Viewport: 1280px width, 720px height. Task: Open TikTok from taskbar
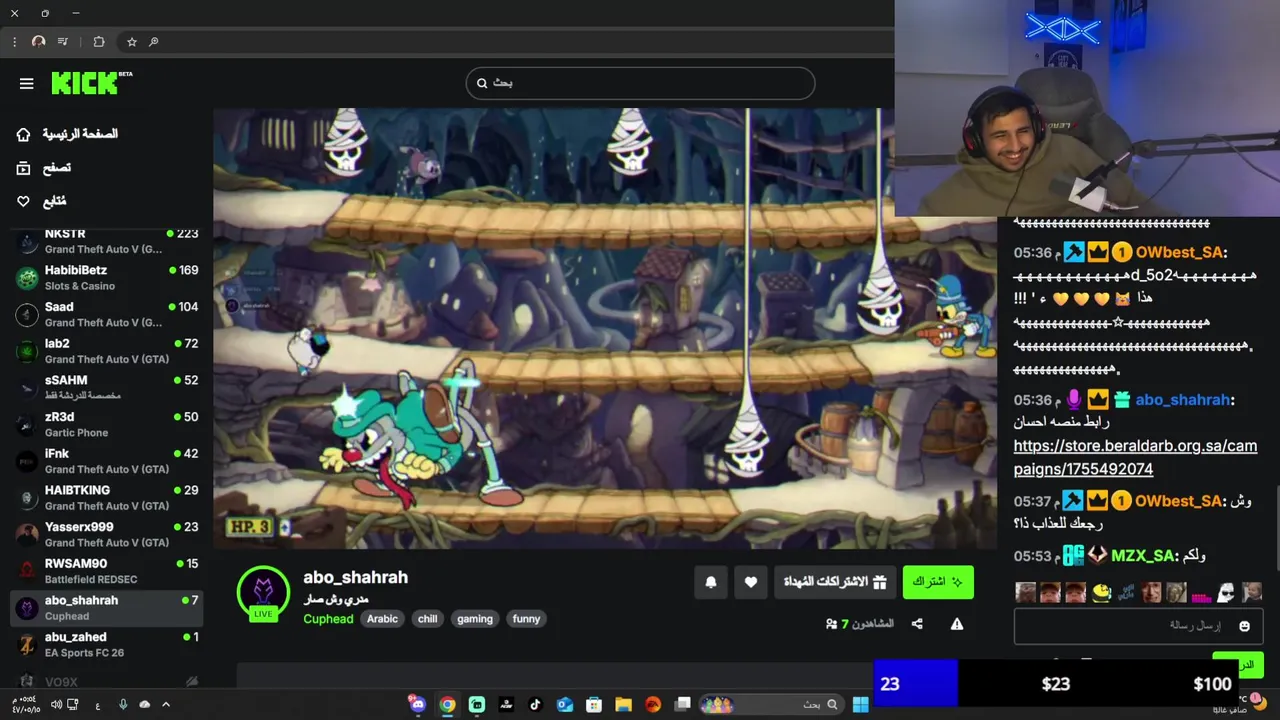coord(535,705)
